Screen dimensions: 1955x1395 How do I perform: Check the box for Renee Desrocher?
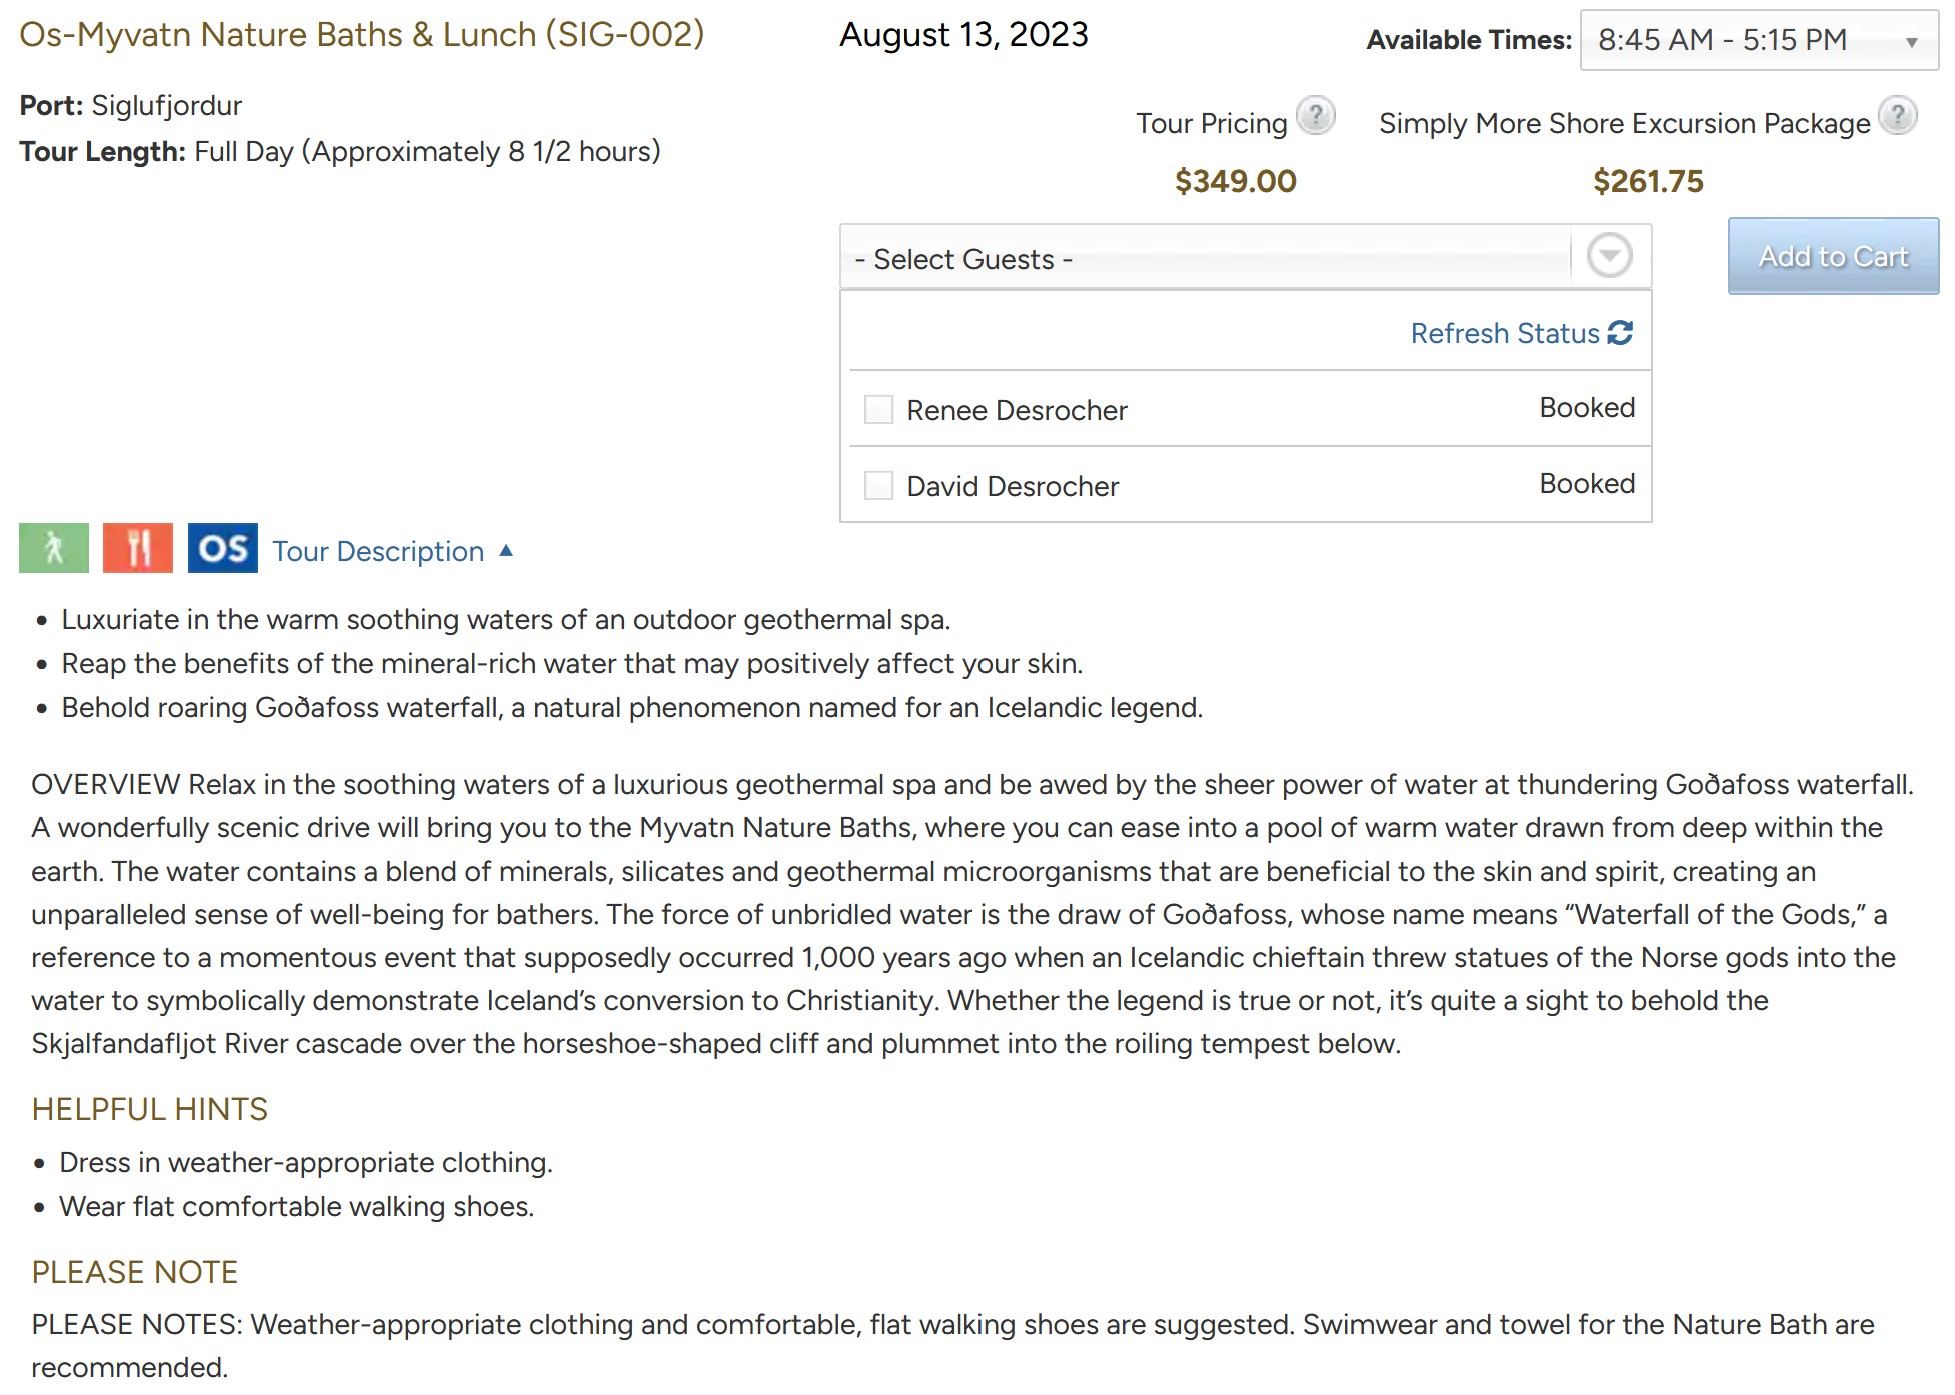(878, 409)
